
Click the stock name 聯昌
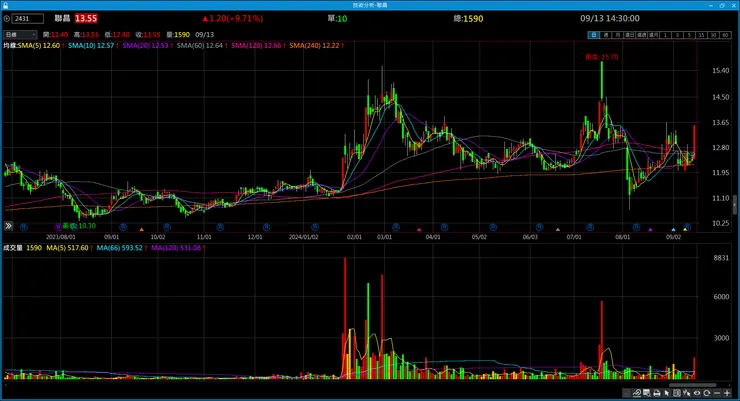[x=62, y=18]
